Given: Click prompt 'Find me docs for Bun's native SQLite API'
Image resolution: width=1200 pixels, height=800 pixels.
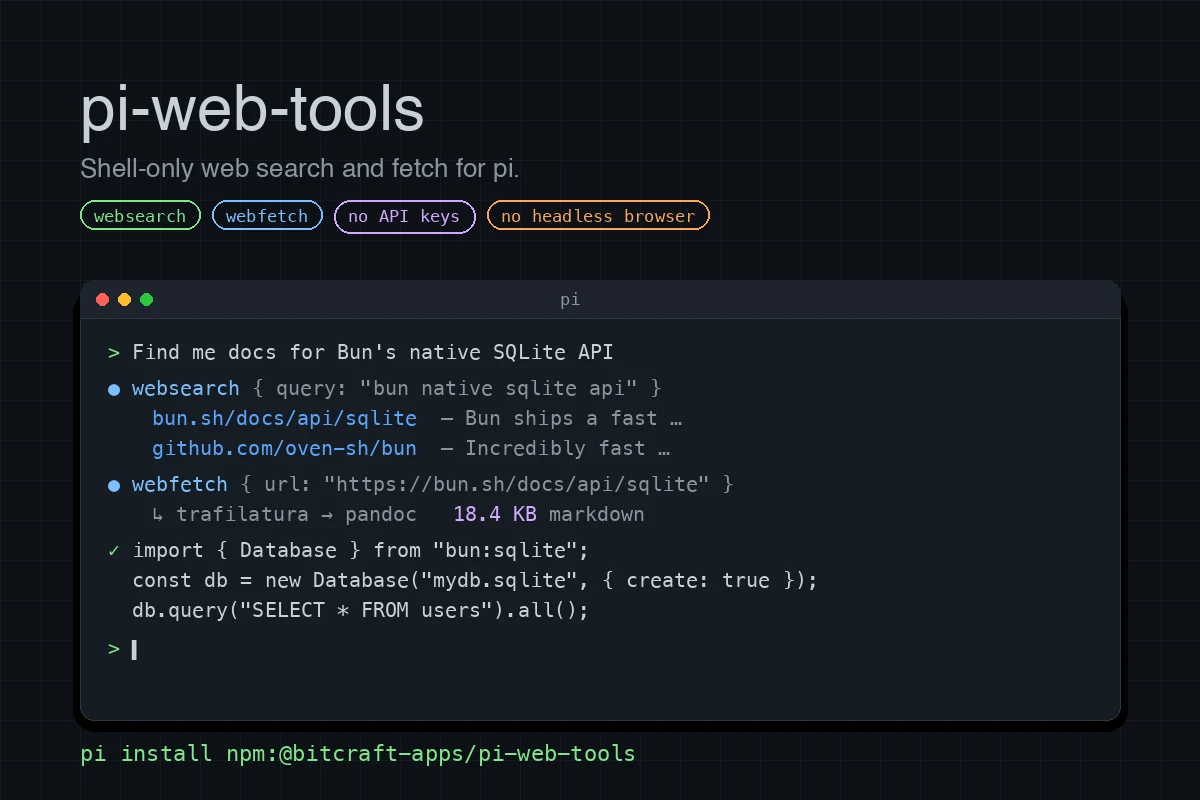Looking at the screenshot, I should (x=373, y=352).
